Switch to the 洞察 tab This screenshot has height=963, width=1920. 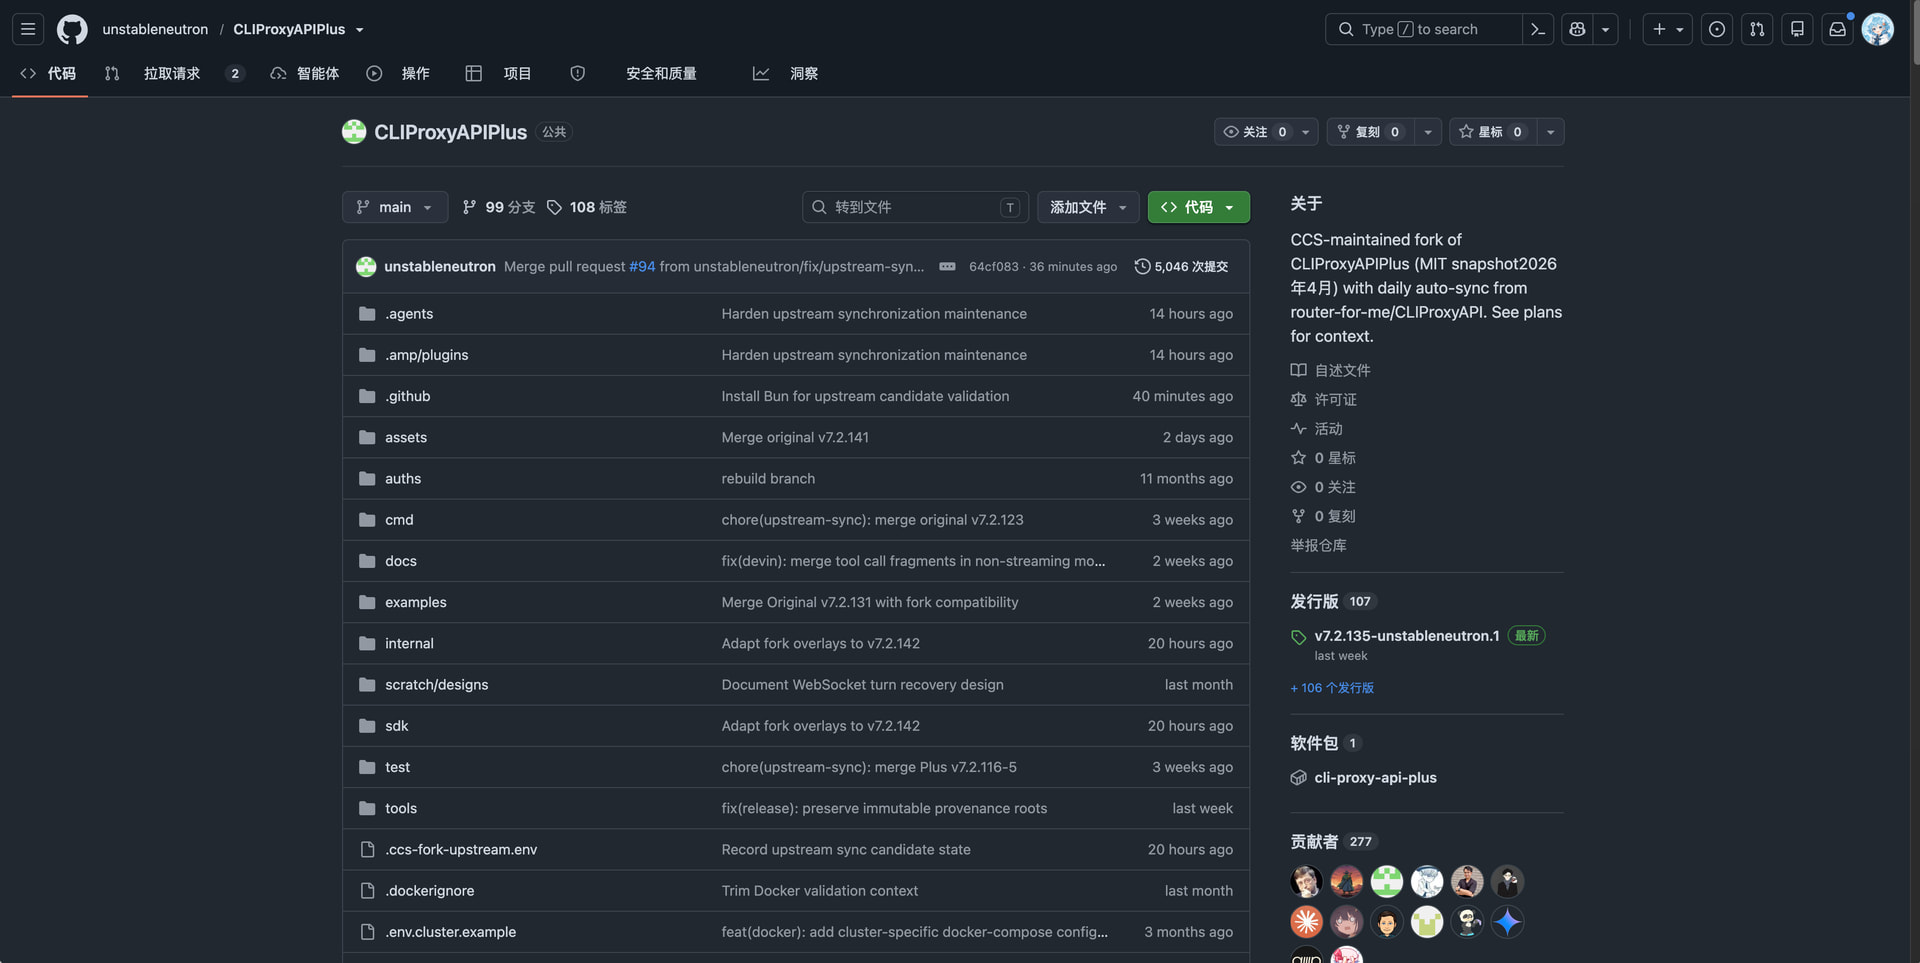(x=785, y=73)
